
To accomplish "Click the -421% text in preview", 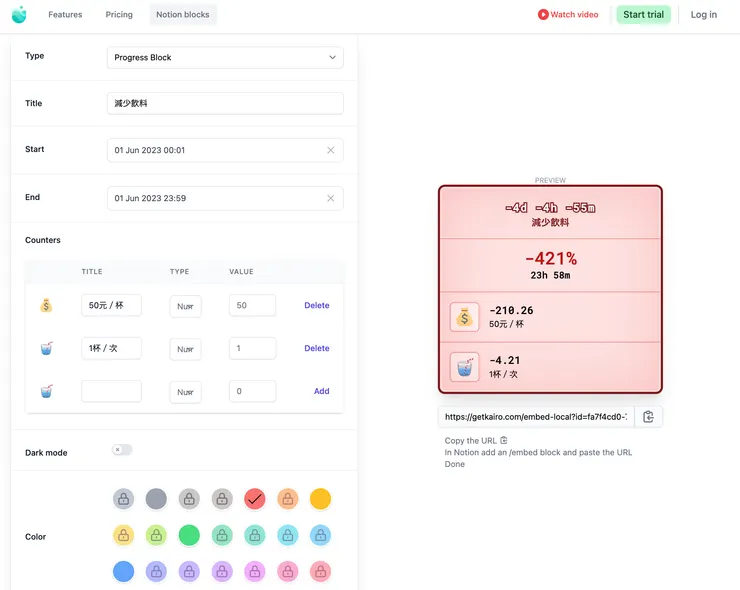I will 551,259.
